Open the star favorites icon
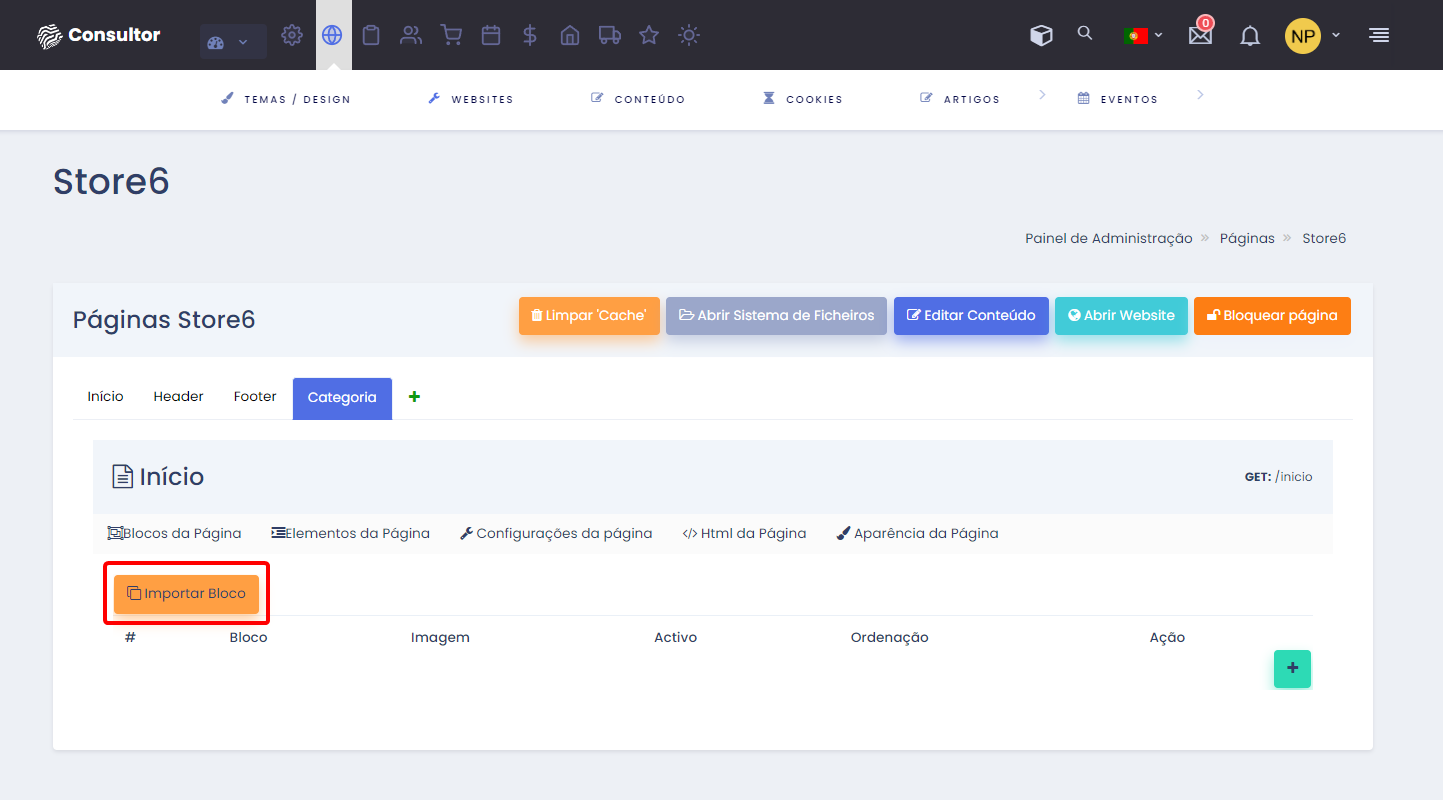1443x800 pixels. (x=649, y=35)
